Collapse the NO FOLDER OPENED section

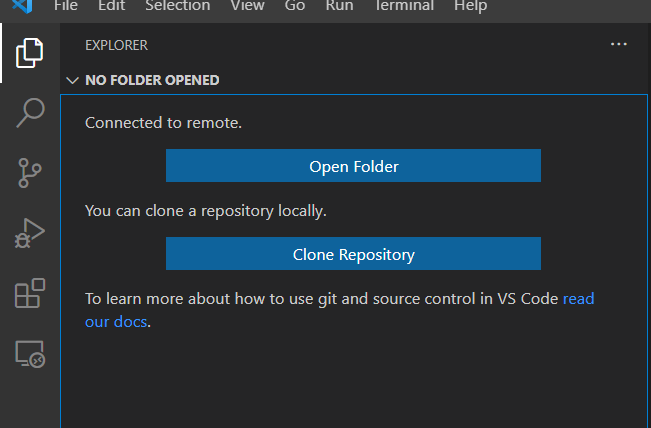tap(71, 80)
